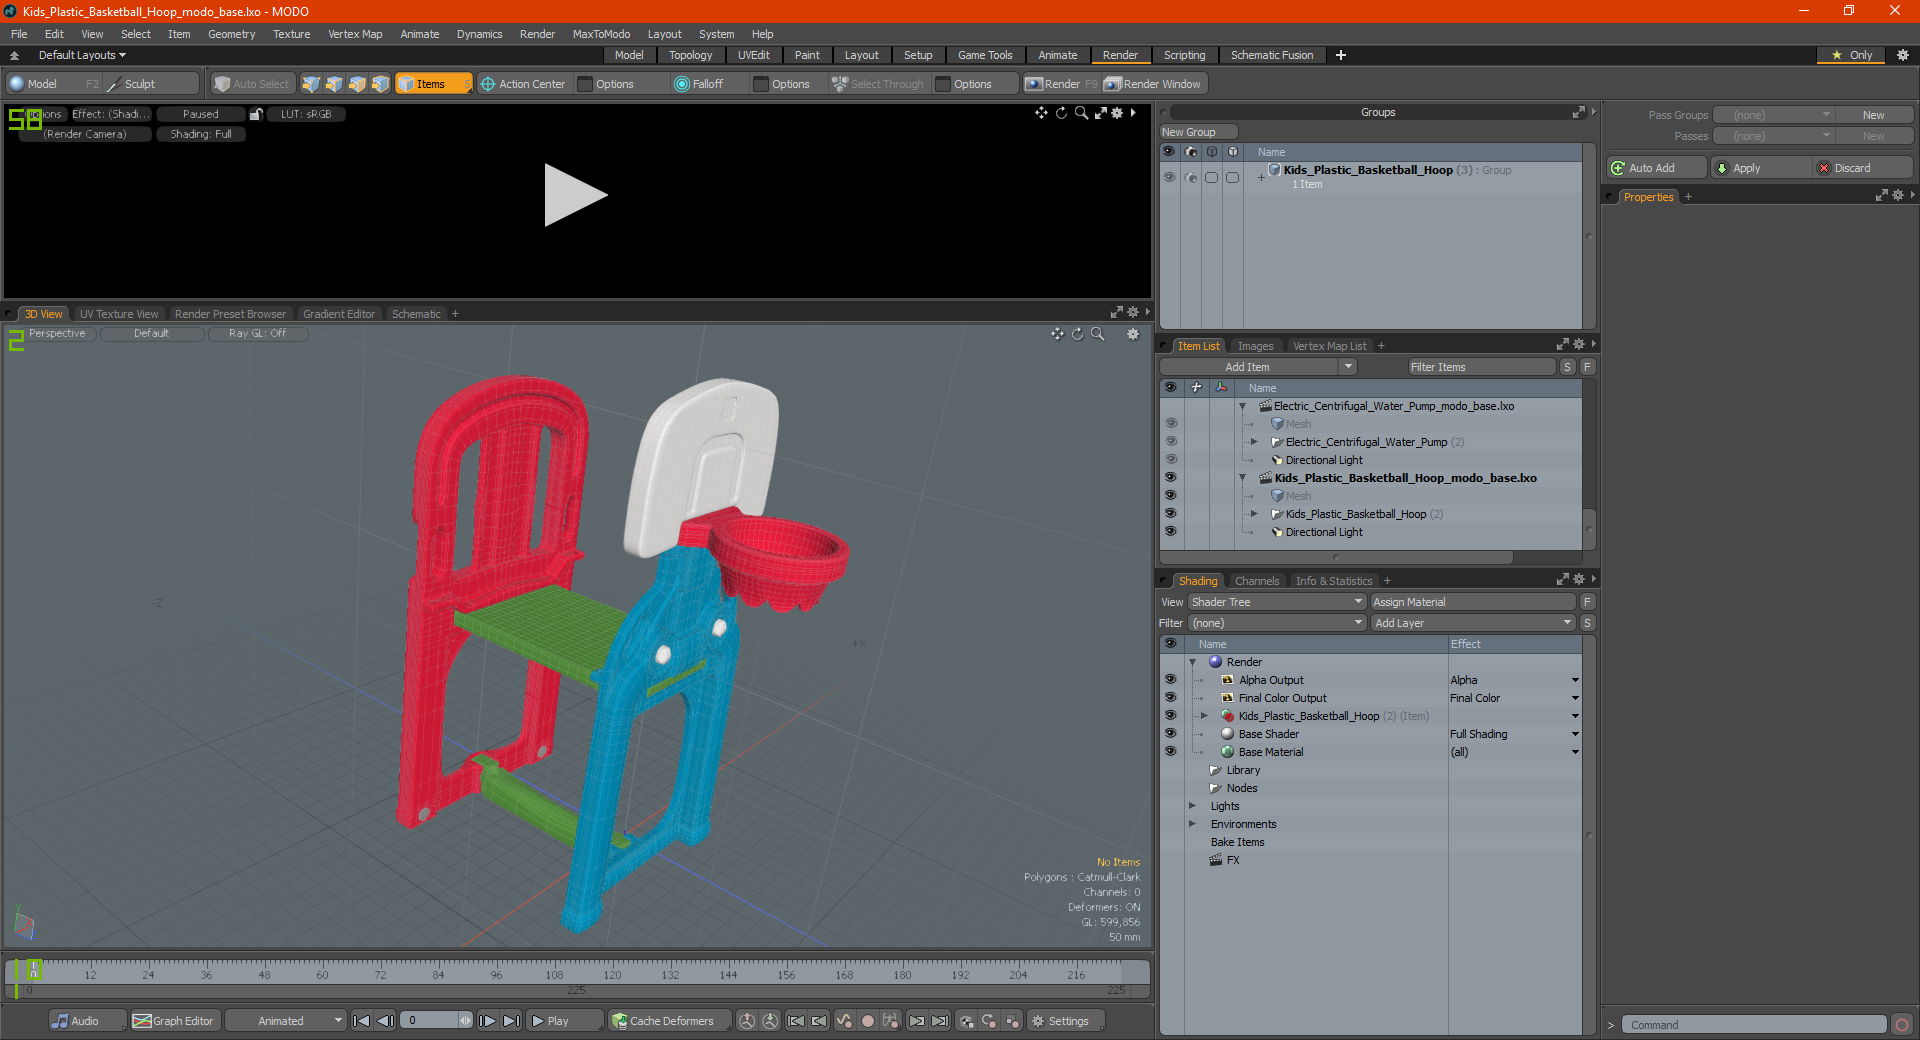Select the Items selection mode
The width and height of the screenshot is (1920, 1040).
[433, 84]
